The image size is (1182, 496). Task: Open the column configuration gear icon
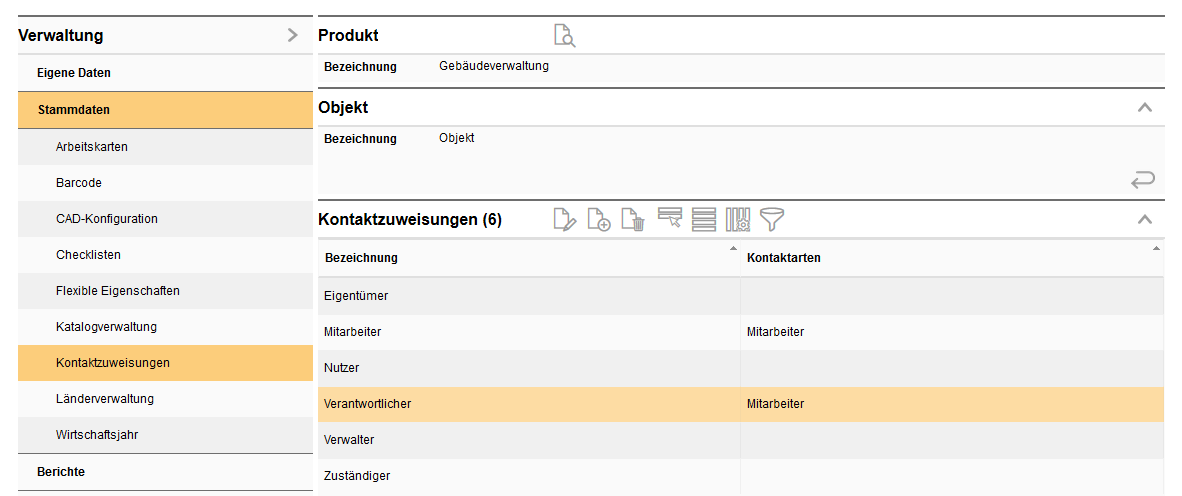pos(738,219)
